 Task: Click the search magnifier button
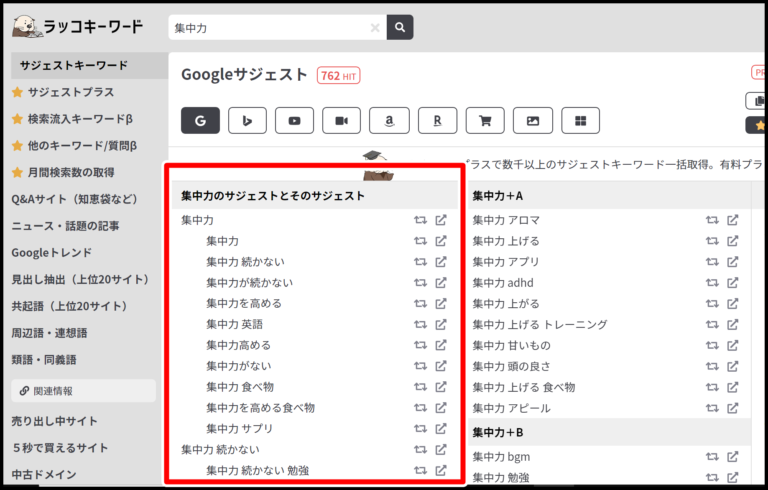[400, 27]
